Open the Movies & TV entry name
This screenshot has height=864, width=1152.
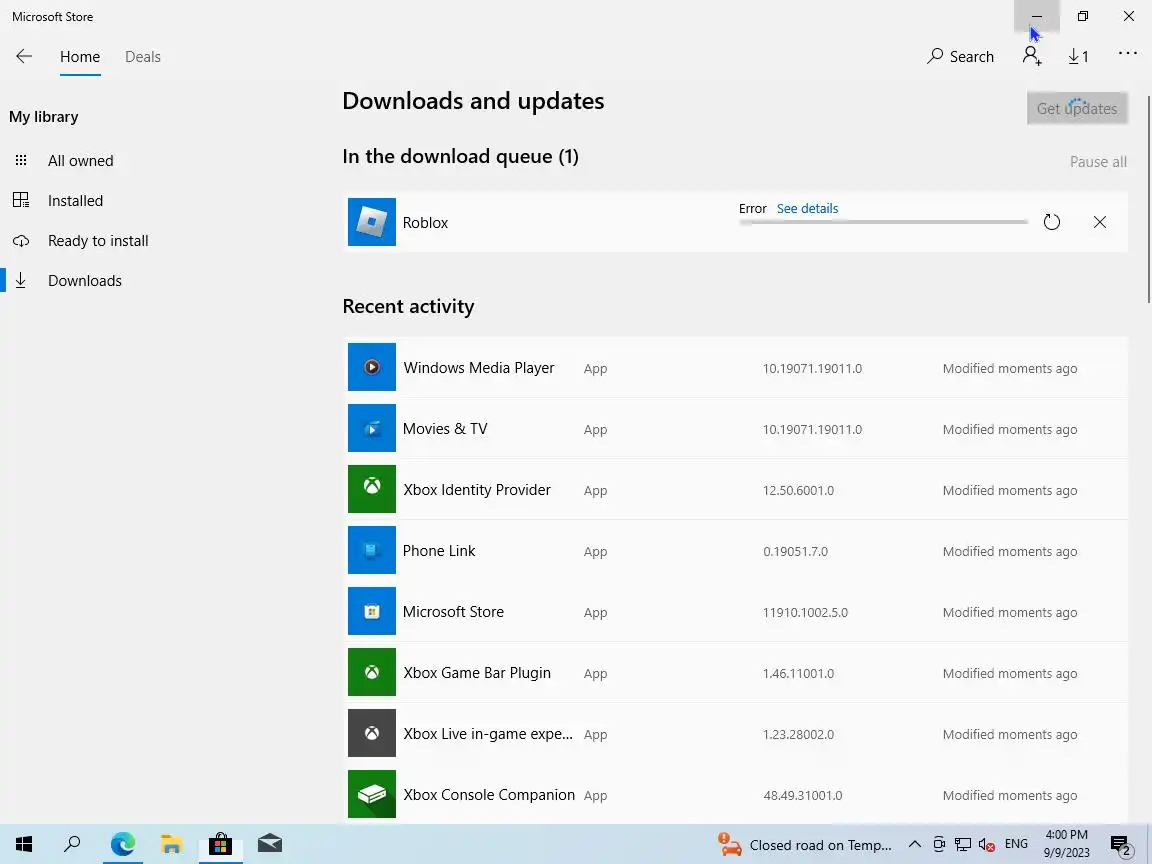[x=445, y=429]
